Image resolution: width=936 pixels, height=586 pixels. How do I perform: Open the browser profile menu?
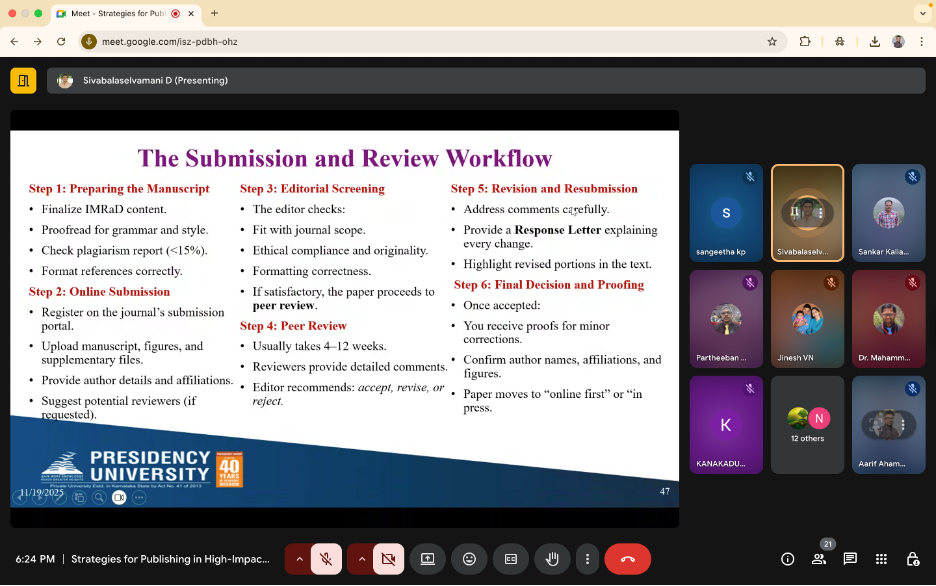(x=896, y=42)
